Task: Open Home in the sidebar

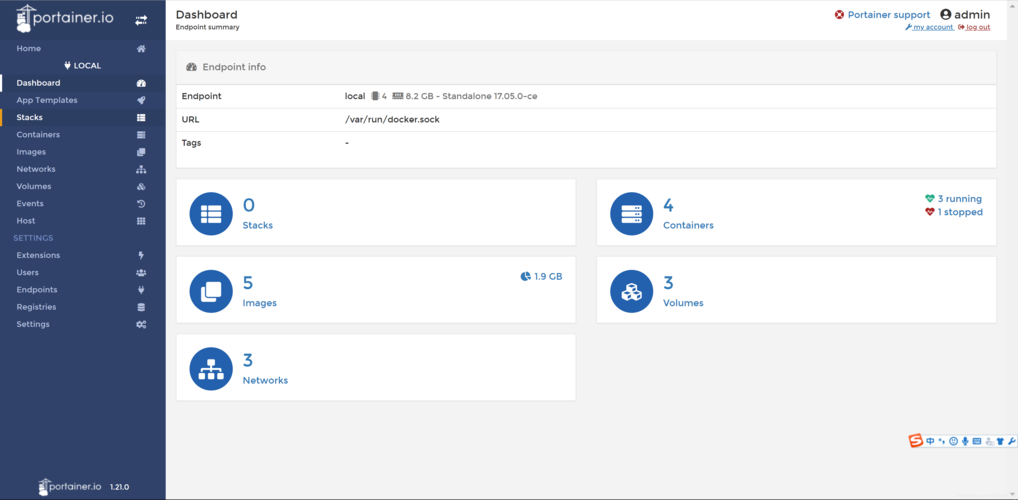Action: 29,49
